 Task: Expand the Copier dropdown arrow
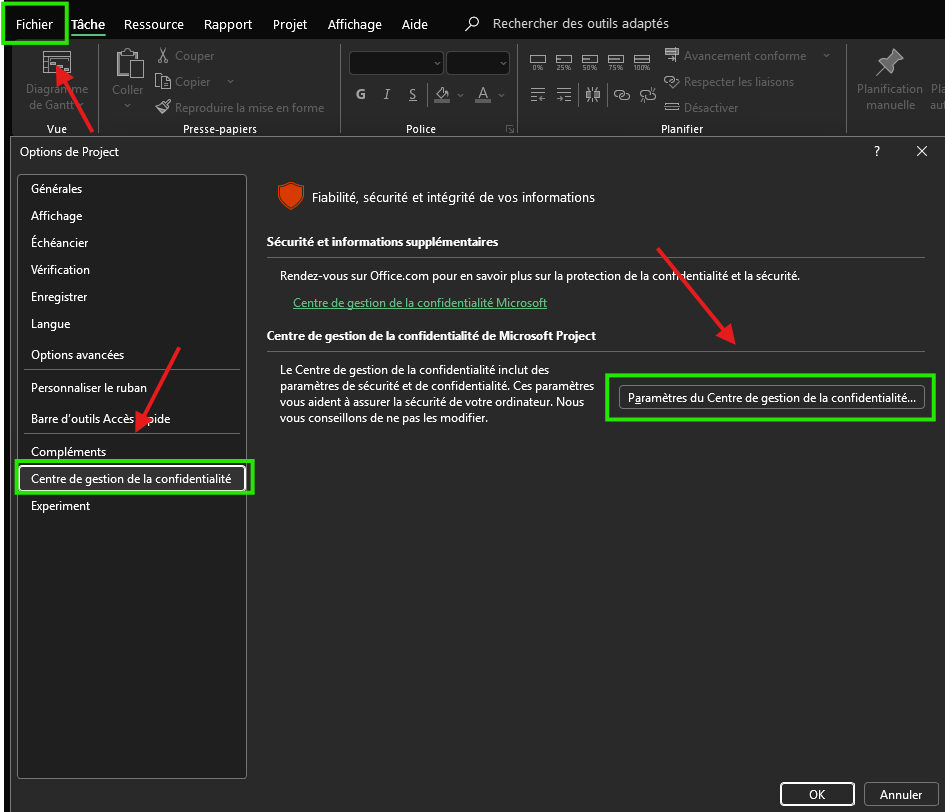click(230, 81)
